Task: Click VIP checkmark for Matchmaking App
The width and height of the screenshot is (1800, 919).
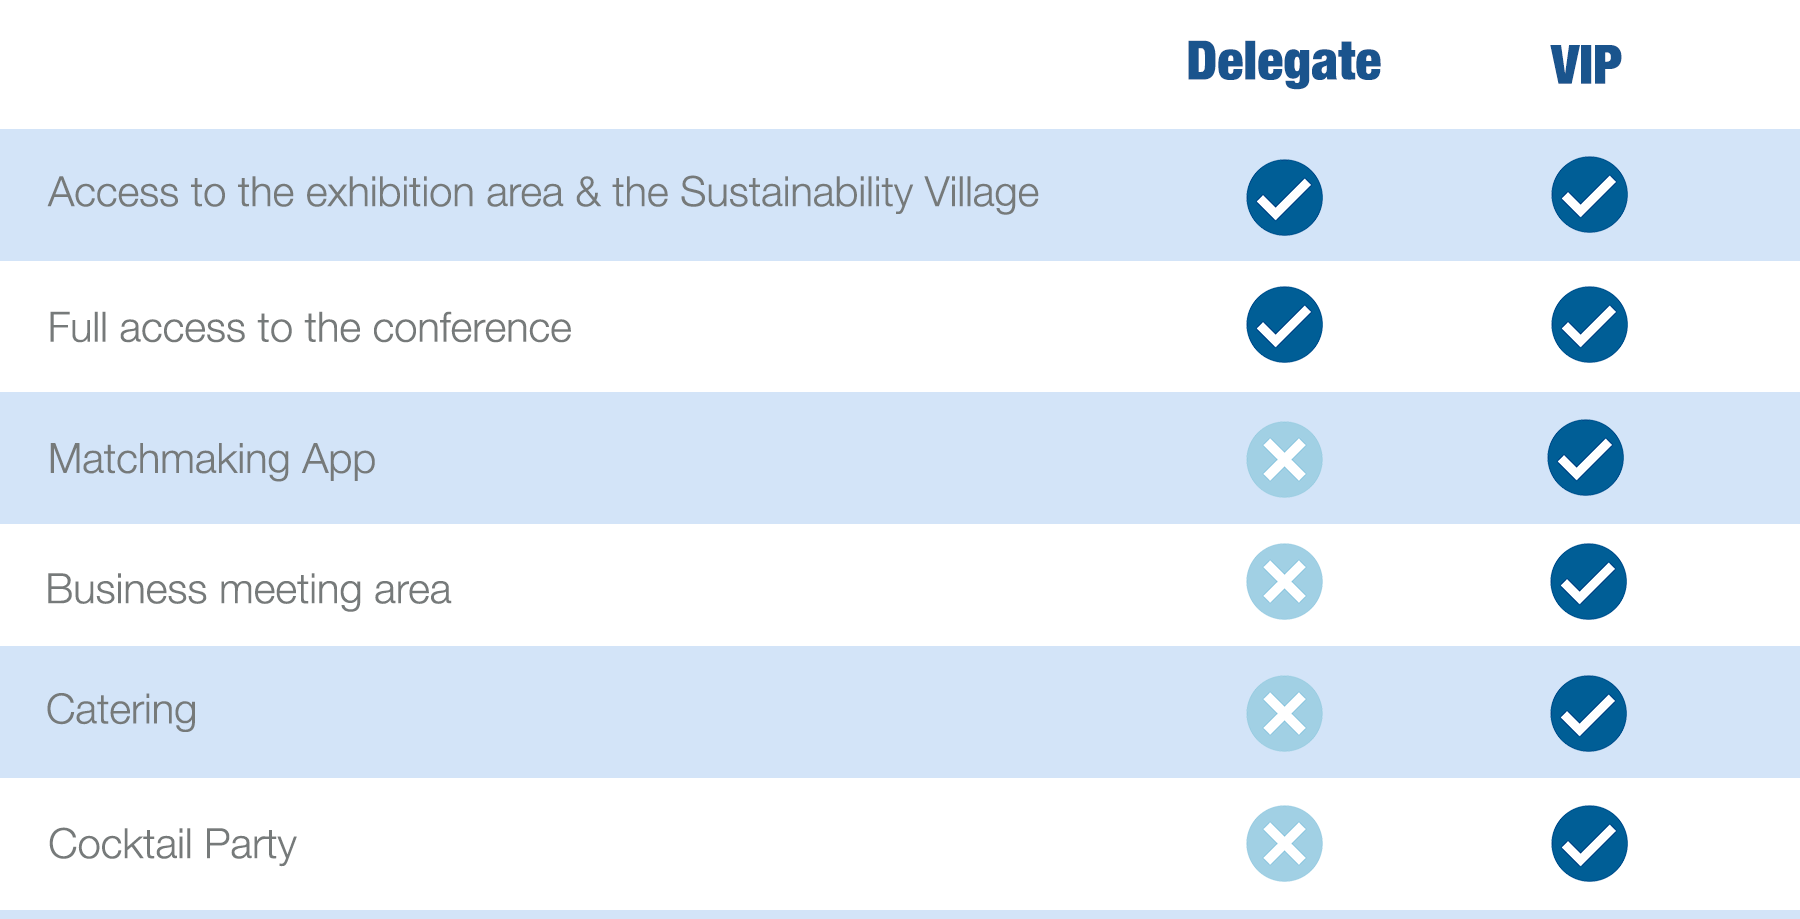Action: 1585,458
